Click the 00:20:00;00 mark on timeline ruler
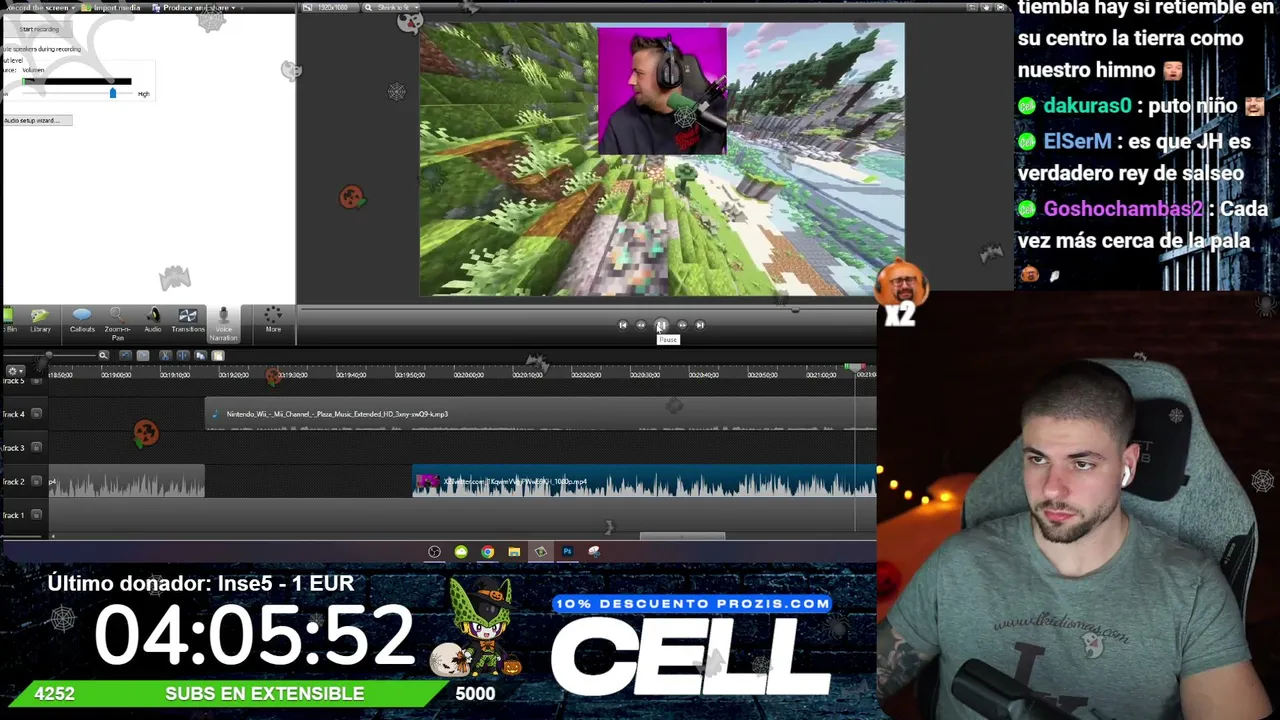The height and width of the screenshot is (720, 1280). 468,375
